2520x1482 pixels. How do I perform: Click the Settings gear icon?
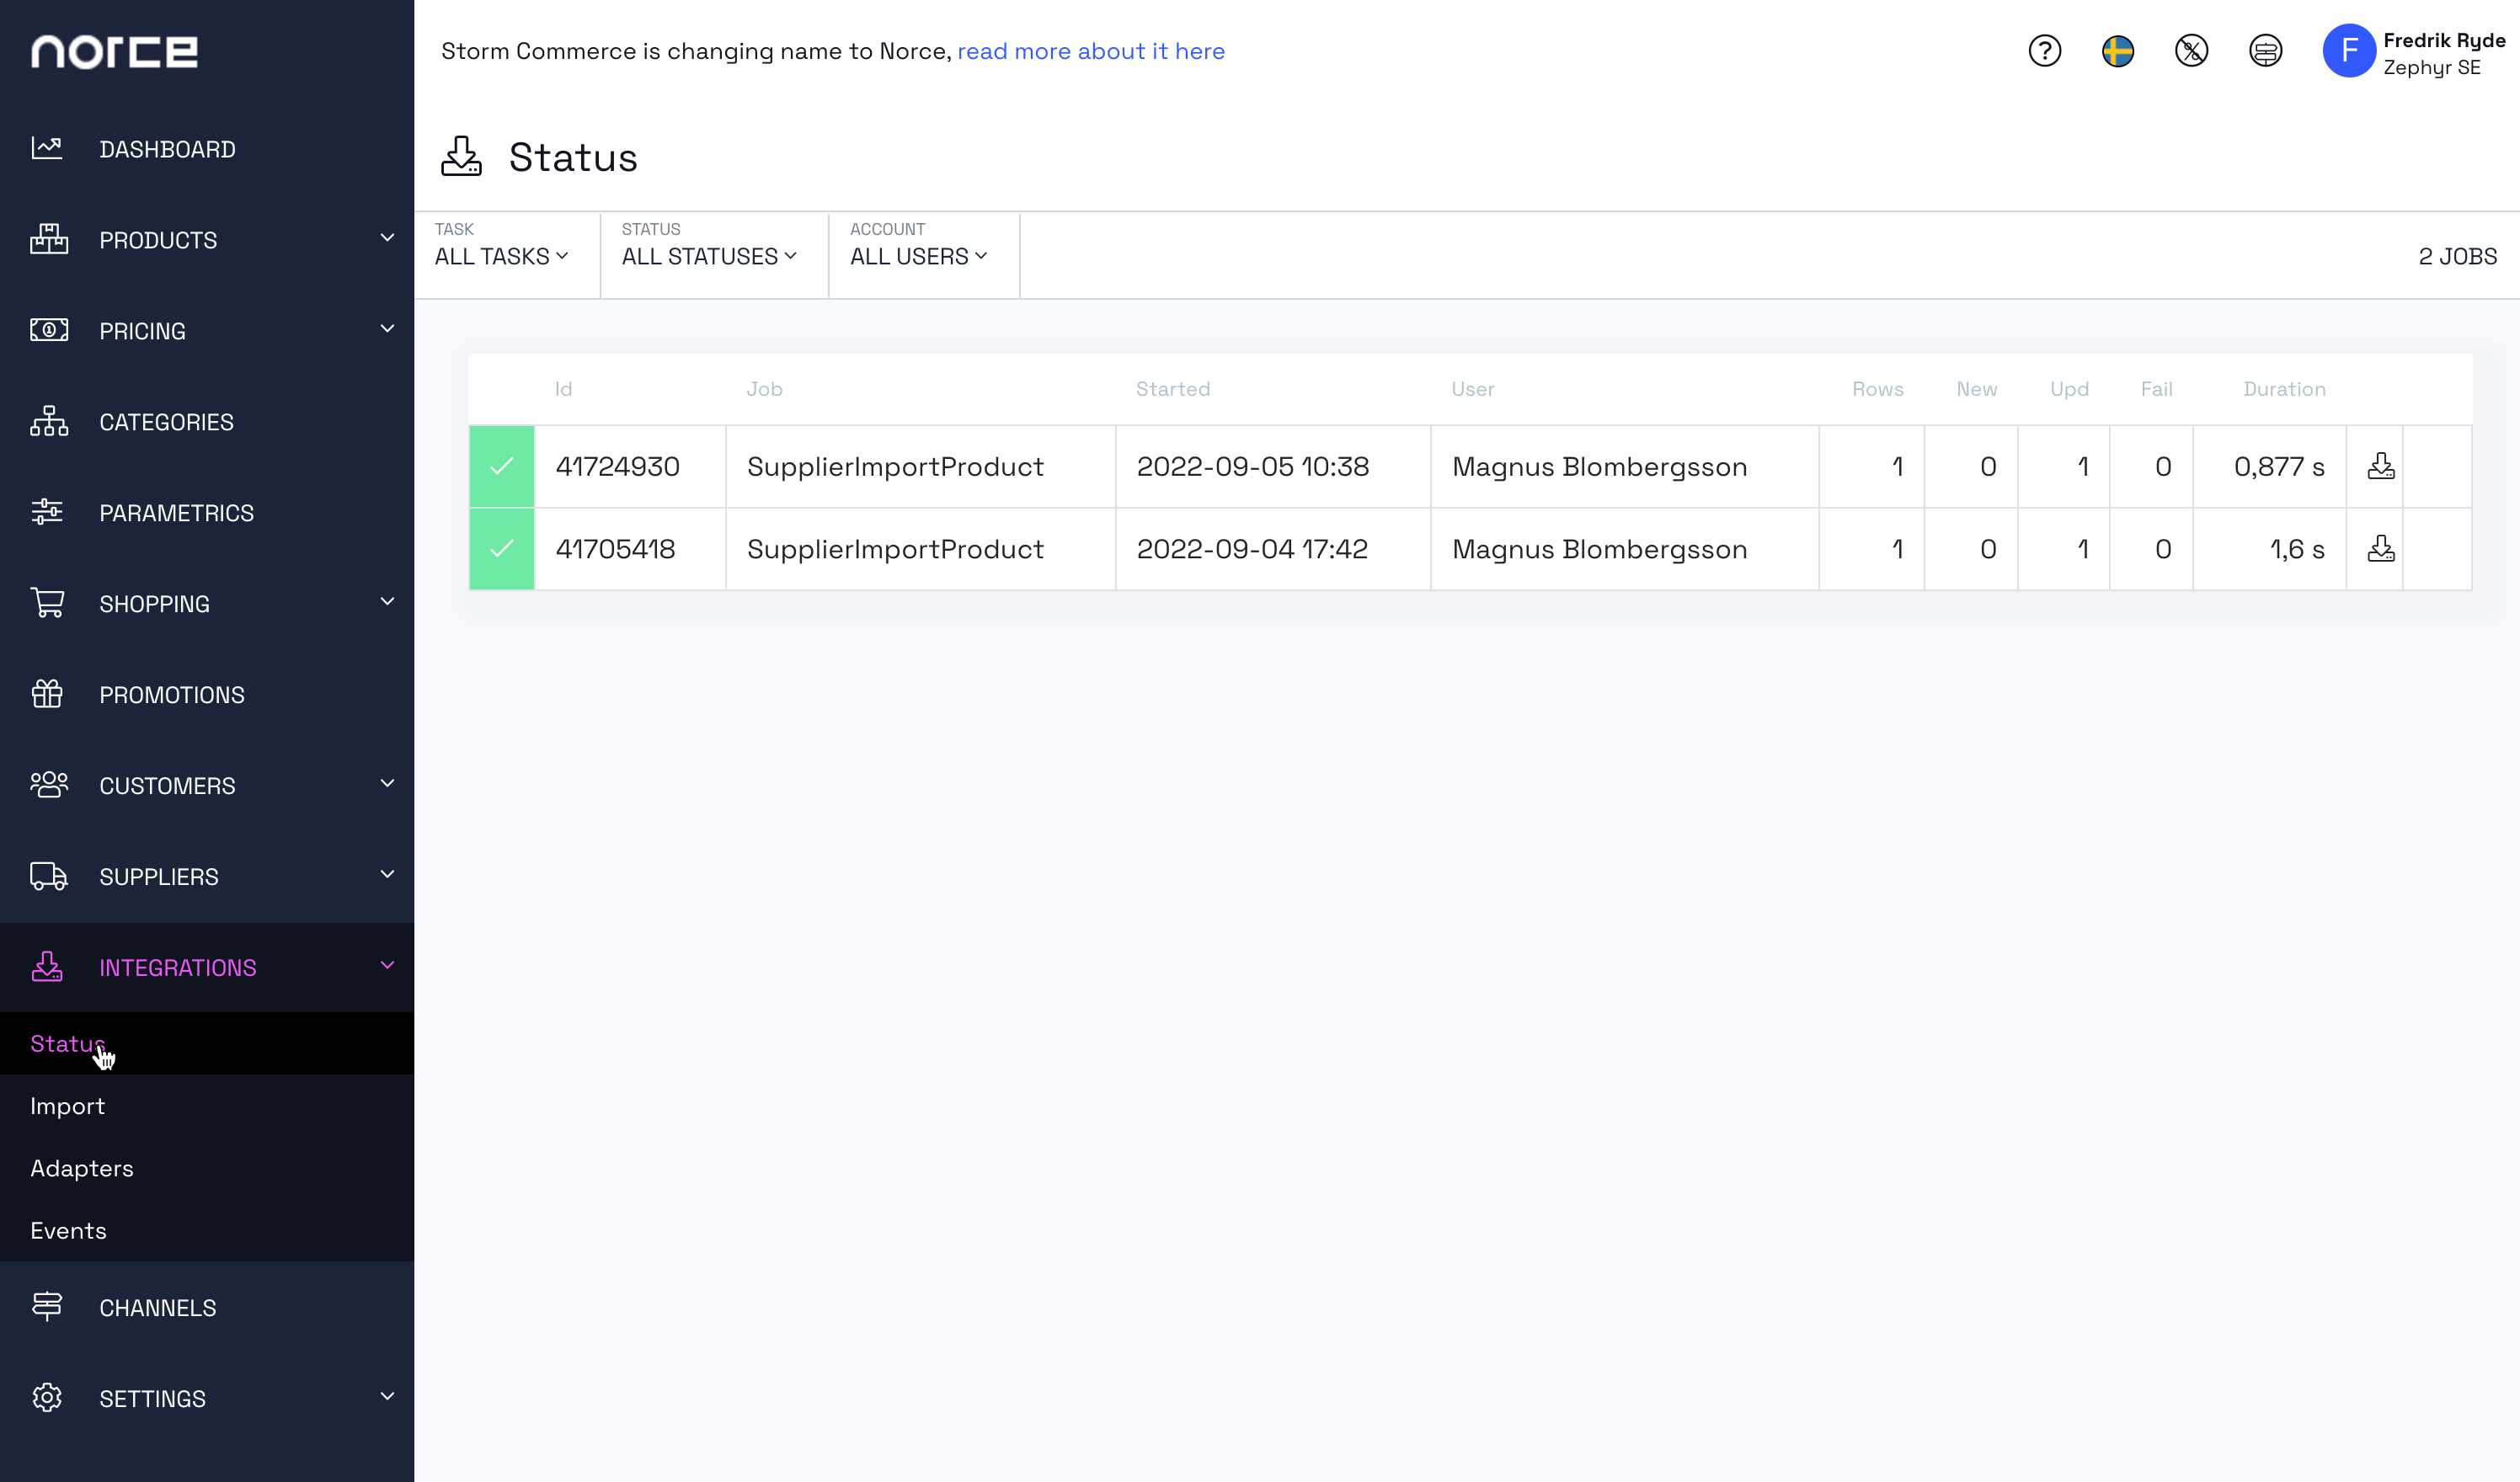pyautogui.click(x=47, y=1398)
